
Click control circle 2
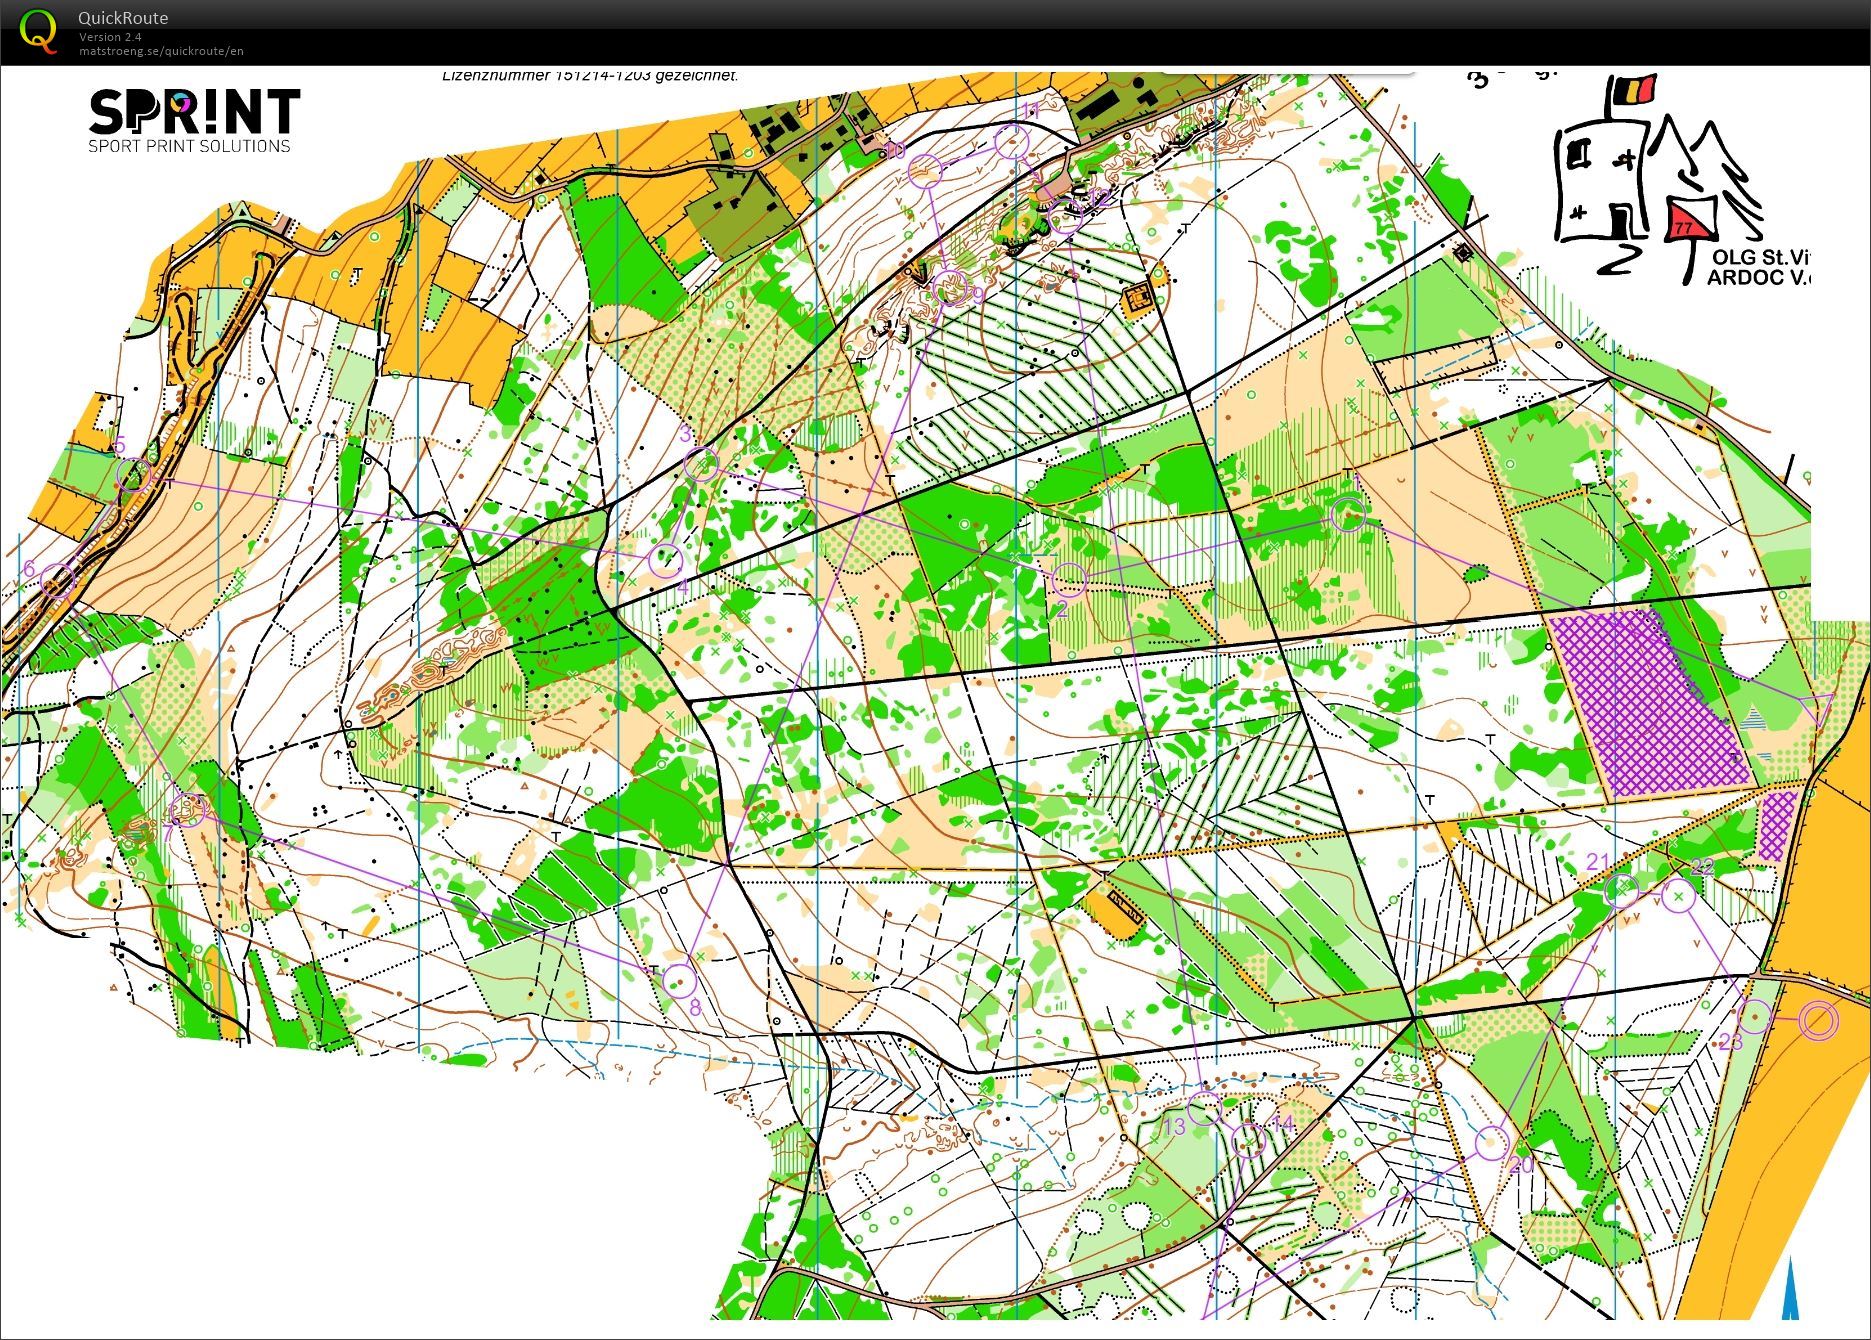pyautogui.click(x=1069, y=578)
